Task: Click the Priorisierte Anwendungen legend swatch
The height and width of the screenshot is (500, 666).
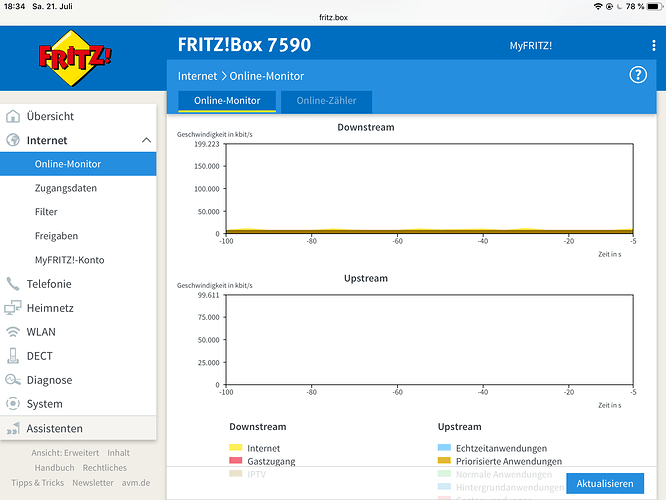Action: coord(444,460)
